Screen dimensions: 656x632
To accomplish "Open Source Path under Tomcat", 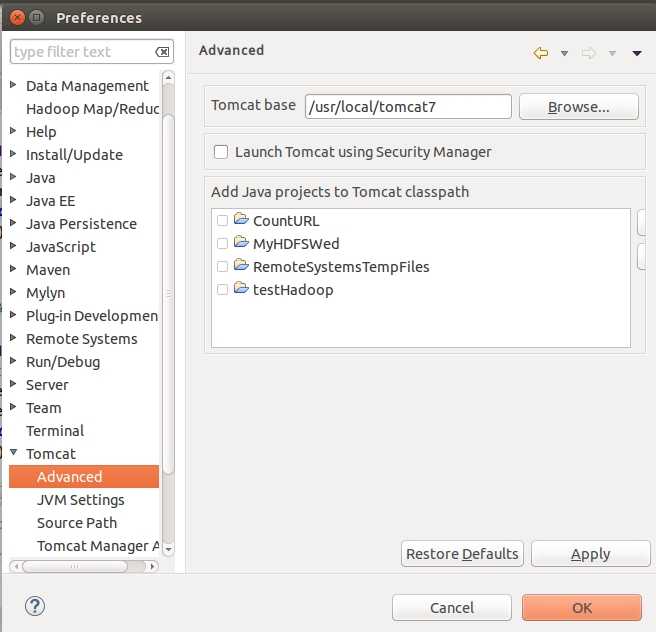I will [x=77, y=523].
